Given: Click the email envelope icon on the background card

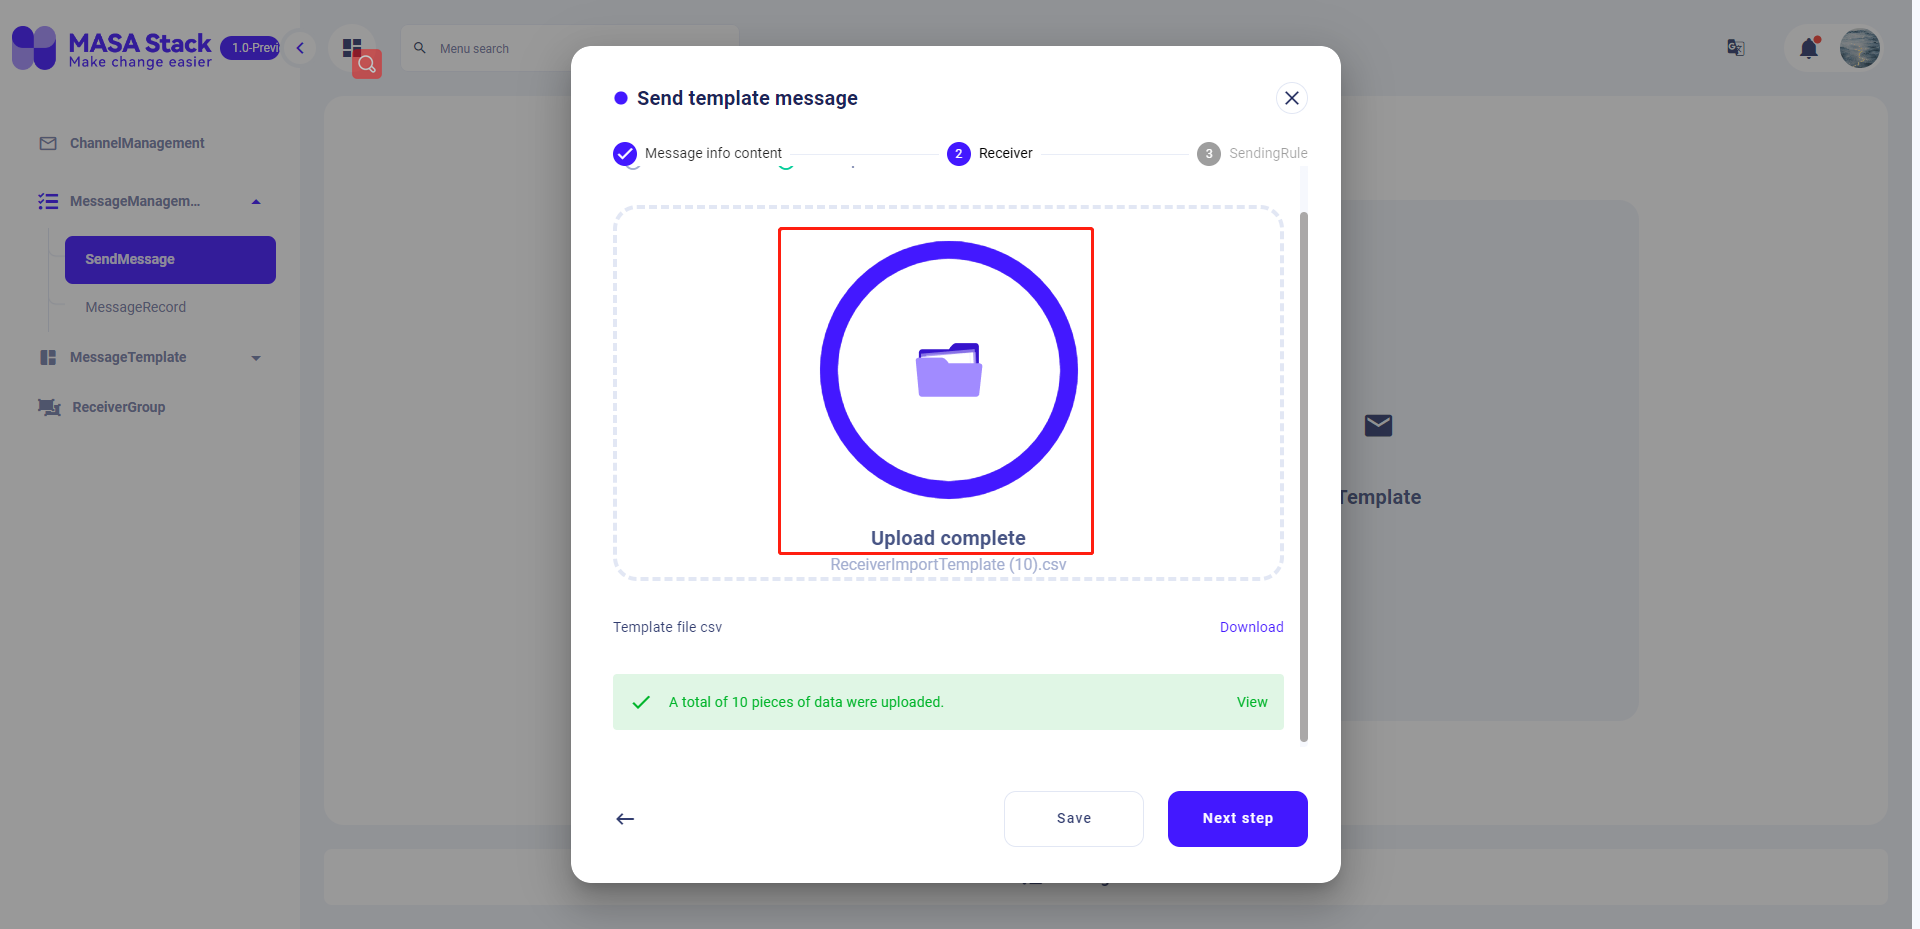Looking at the screenshot, I should click(1379, 425).
